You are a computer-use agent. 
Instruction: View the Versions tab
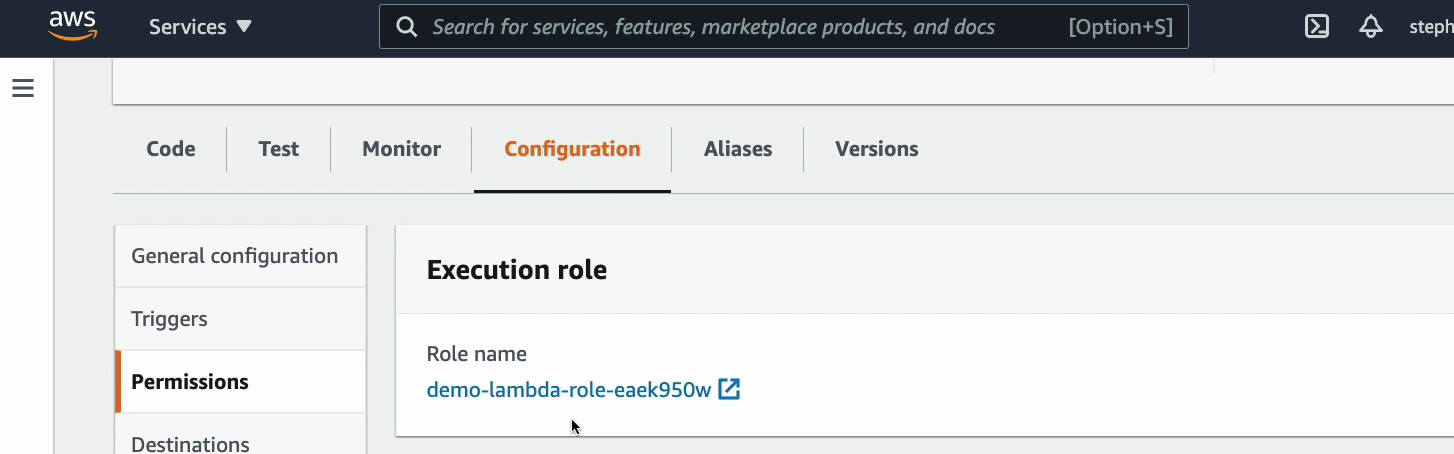tap(877, 149)
